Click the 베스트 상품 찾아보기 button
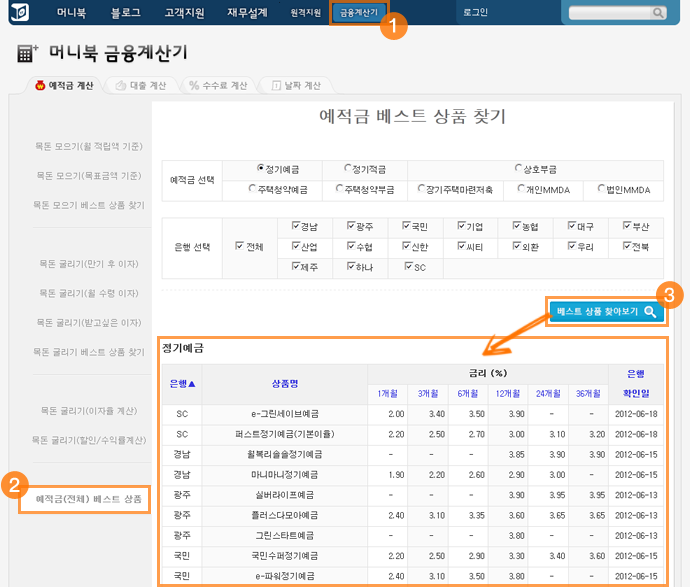This screenshot has height=587, width=690. coord(606,312)
